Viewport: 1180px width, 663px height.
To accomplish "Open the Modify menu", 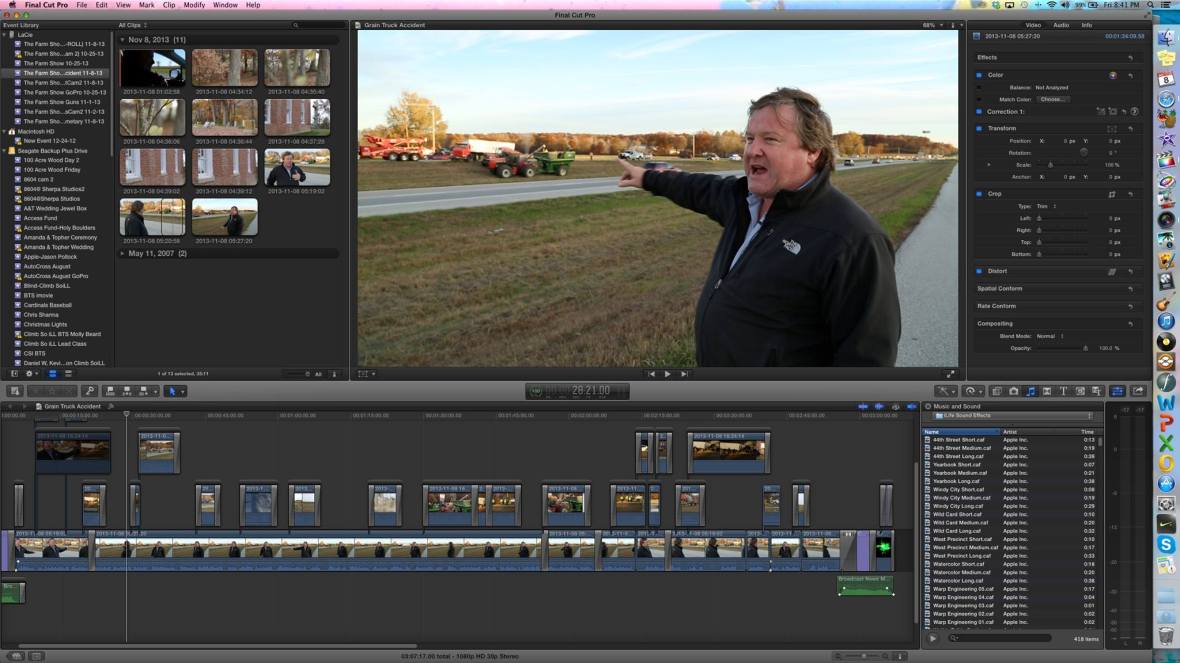I will [194, 5].
